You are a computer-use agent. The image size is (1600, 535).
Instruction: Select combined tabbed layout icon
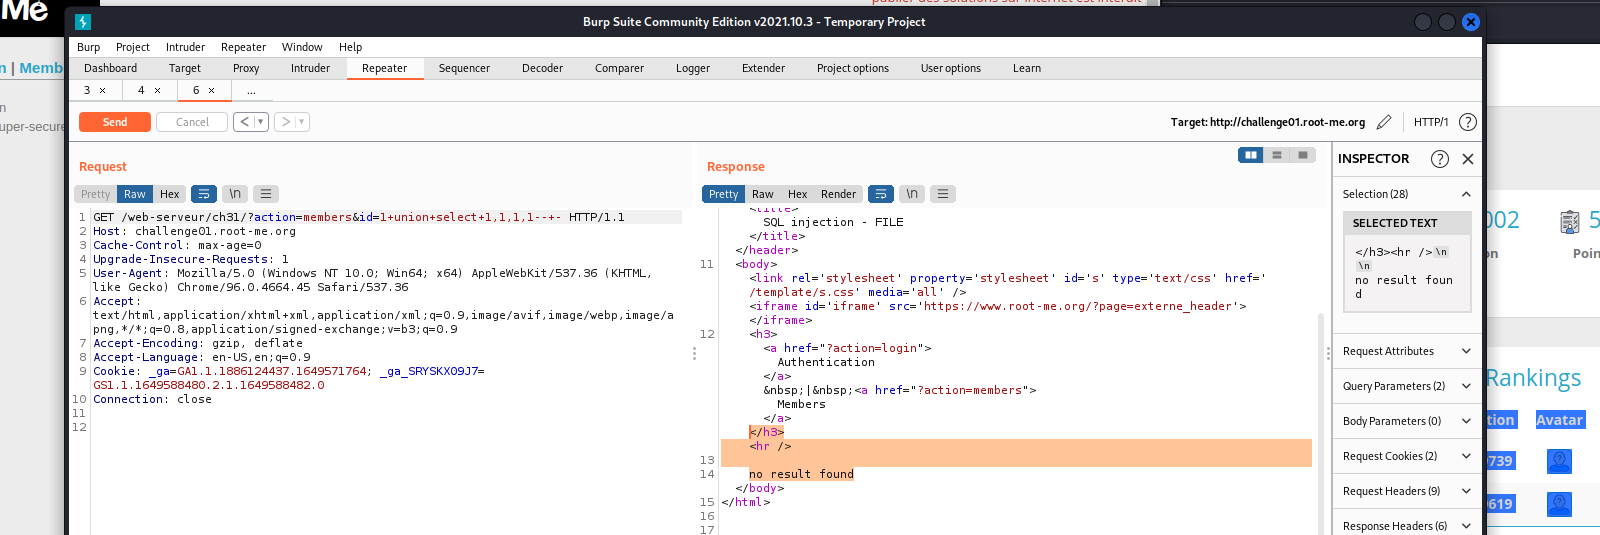[x=1303, y=155]
